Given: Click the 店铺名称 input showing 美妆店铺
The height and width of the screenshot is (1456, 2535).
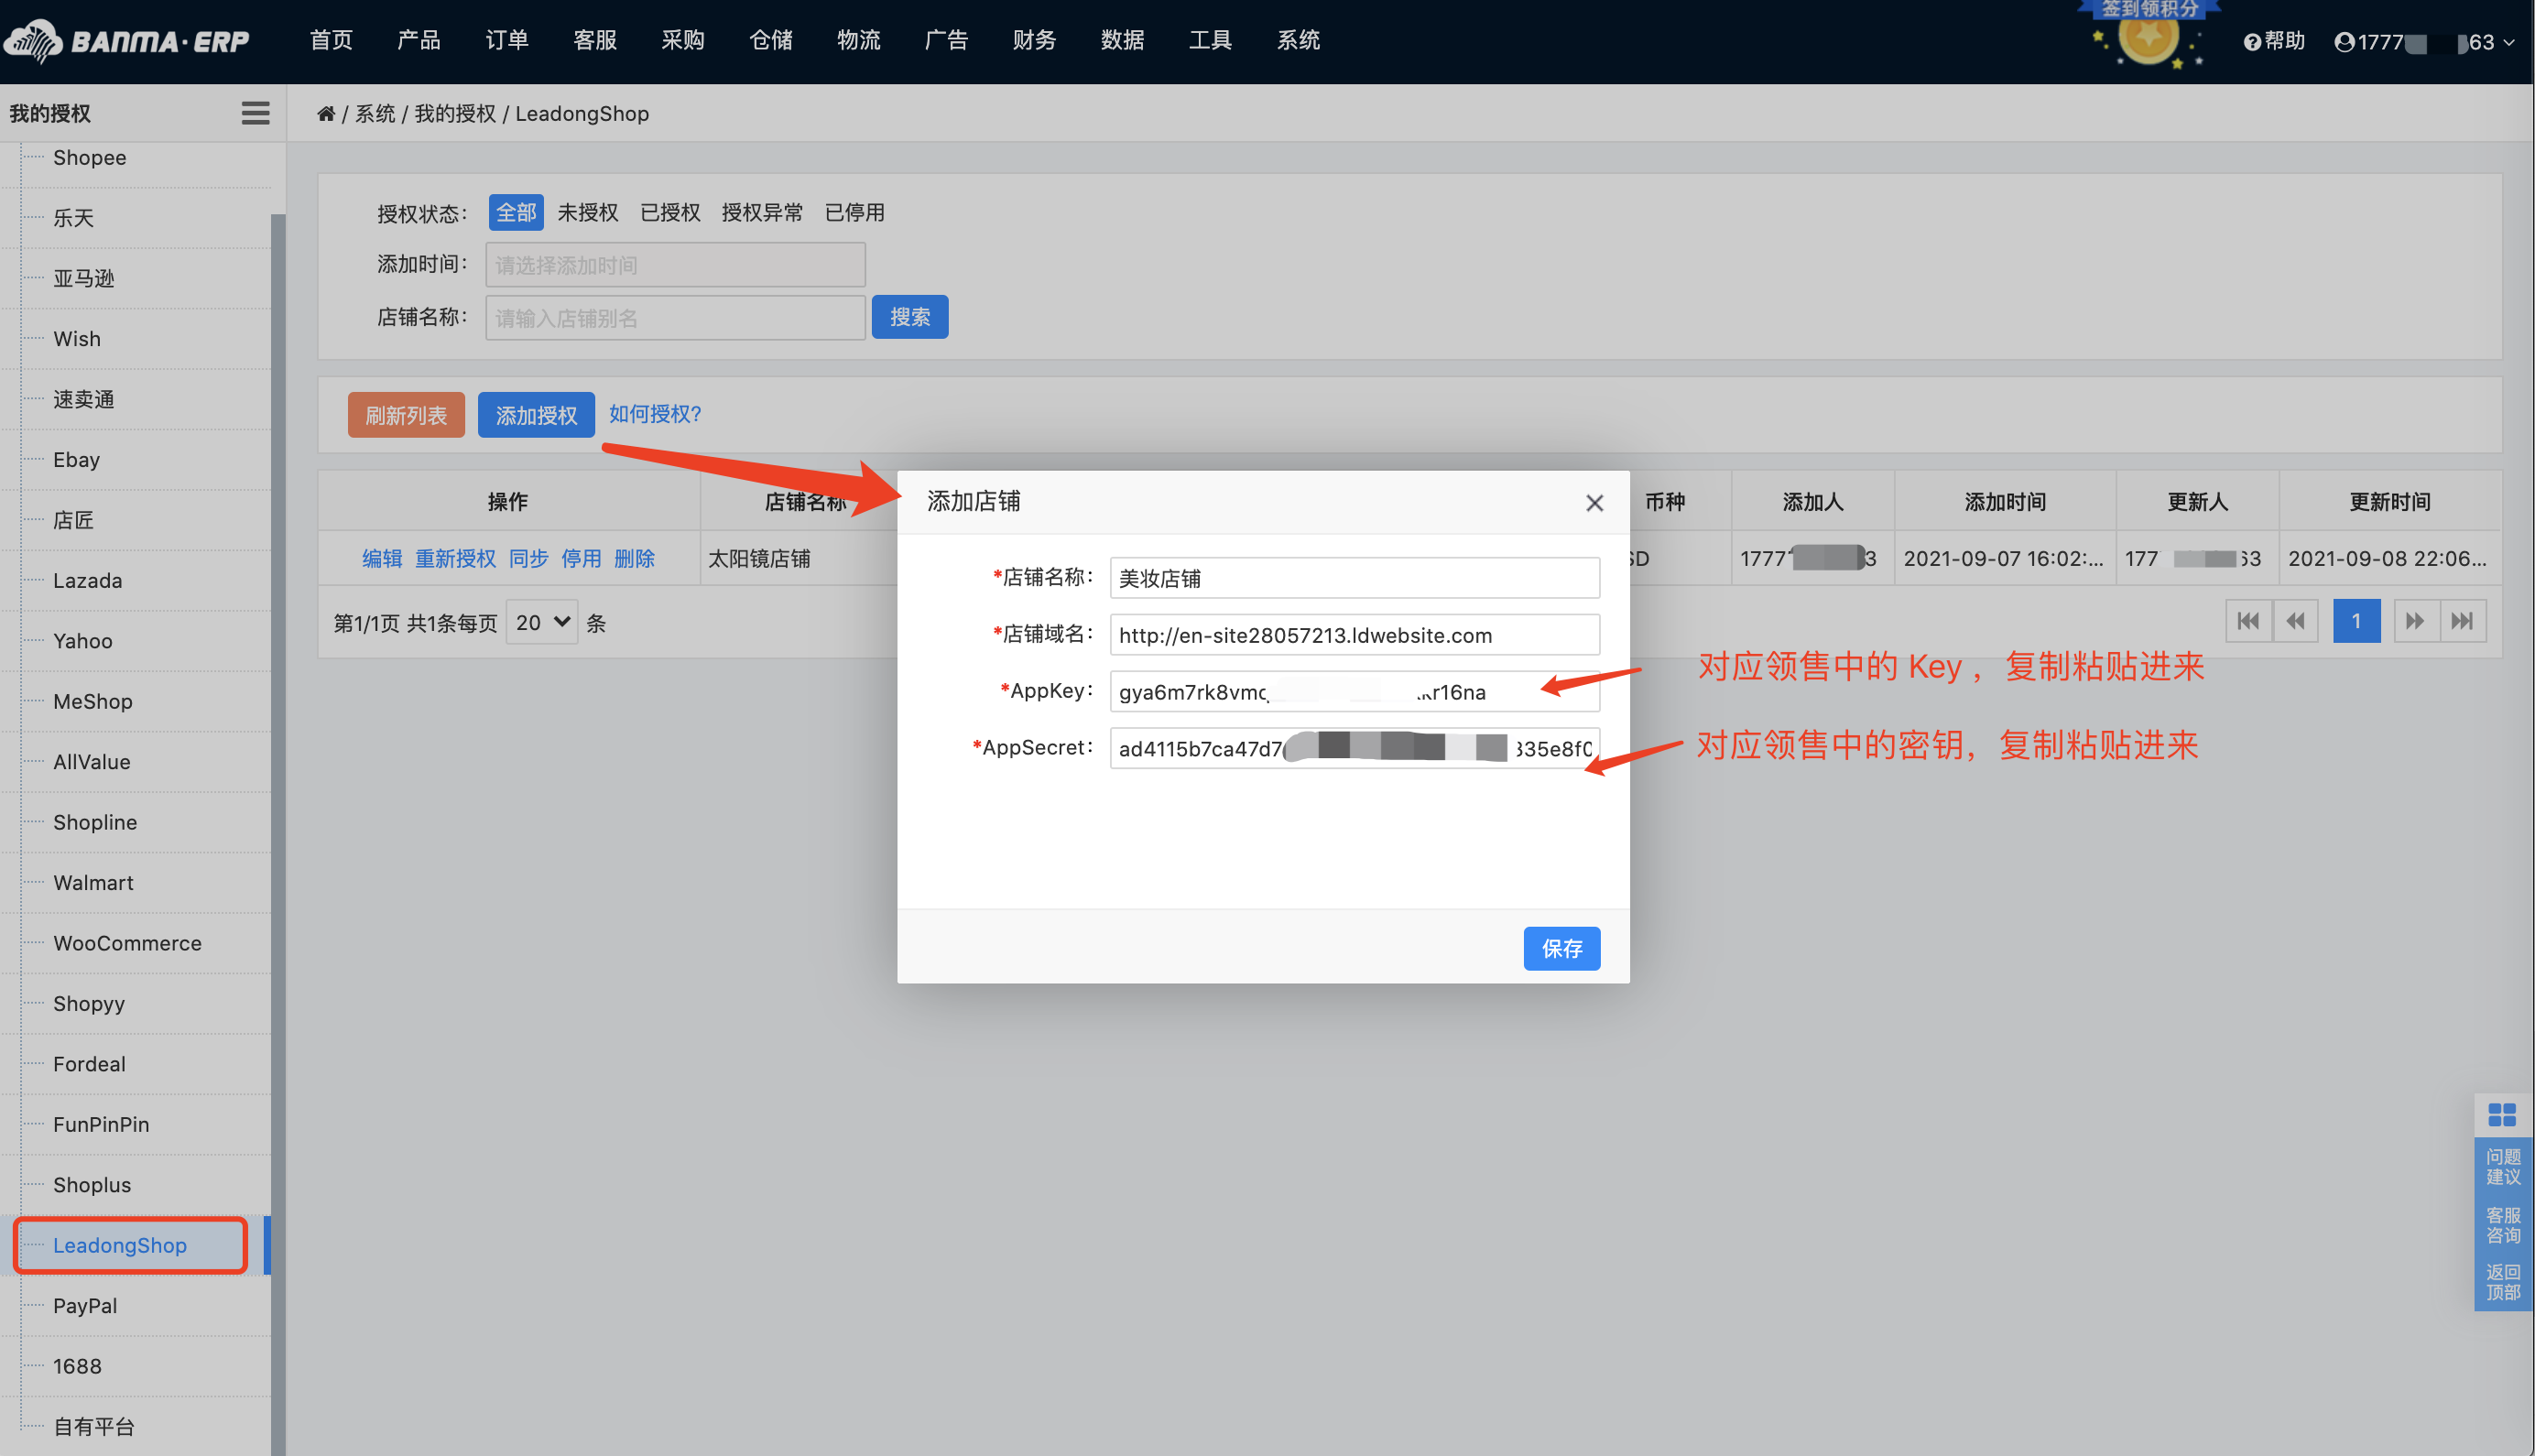Looking at the screenshot, I should 1354,578.
